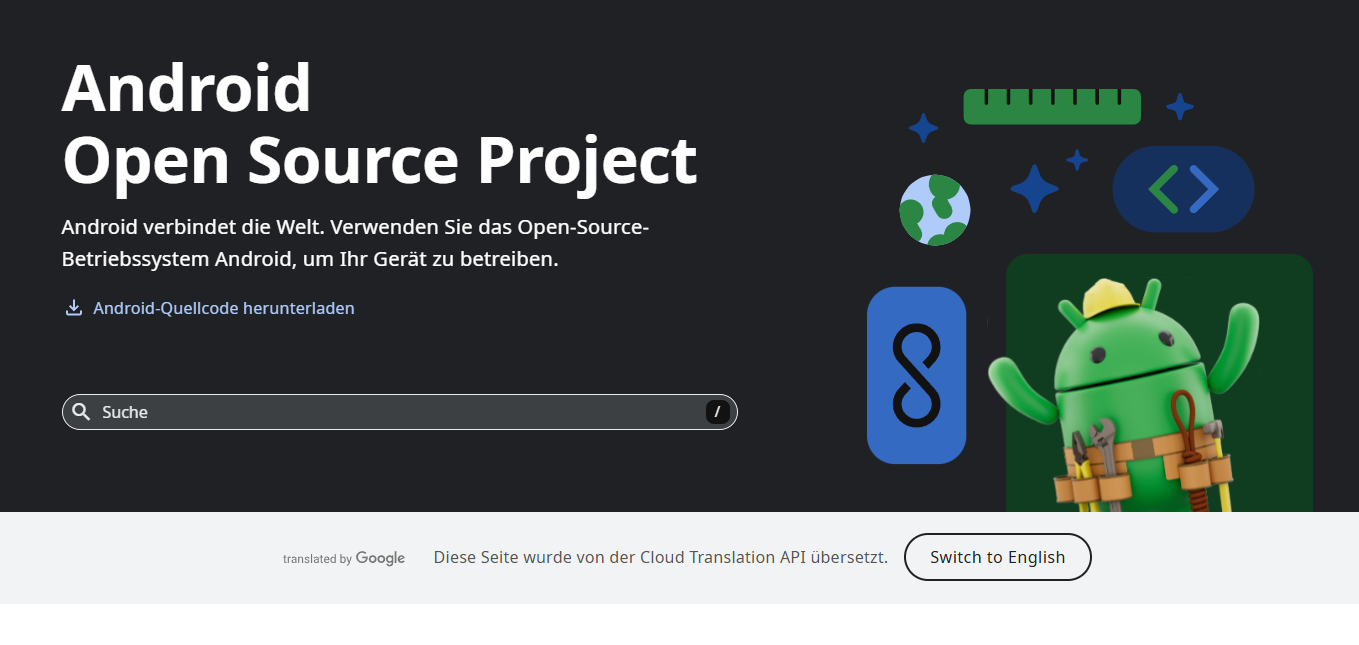Image resolution: width=1359 pixels, height=645 pixels.
Task: Click the yellow hard hat on the mascot
Action: pyautogui.click(x=1110, y=297)
